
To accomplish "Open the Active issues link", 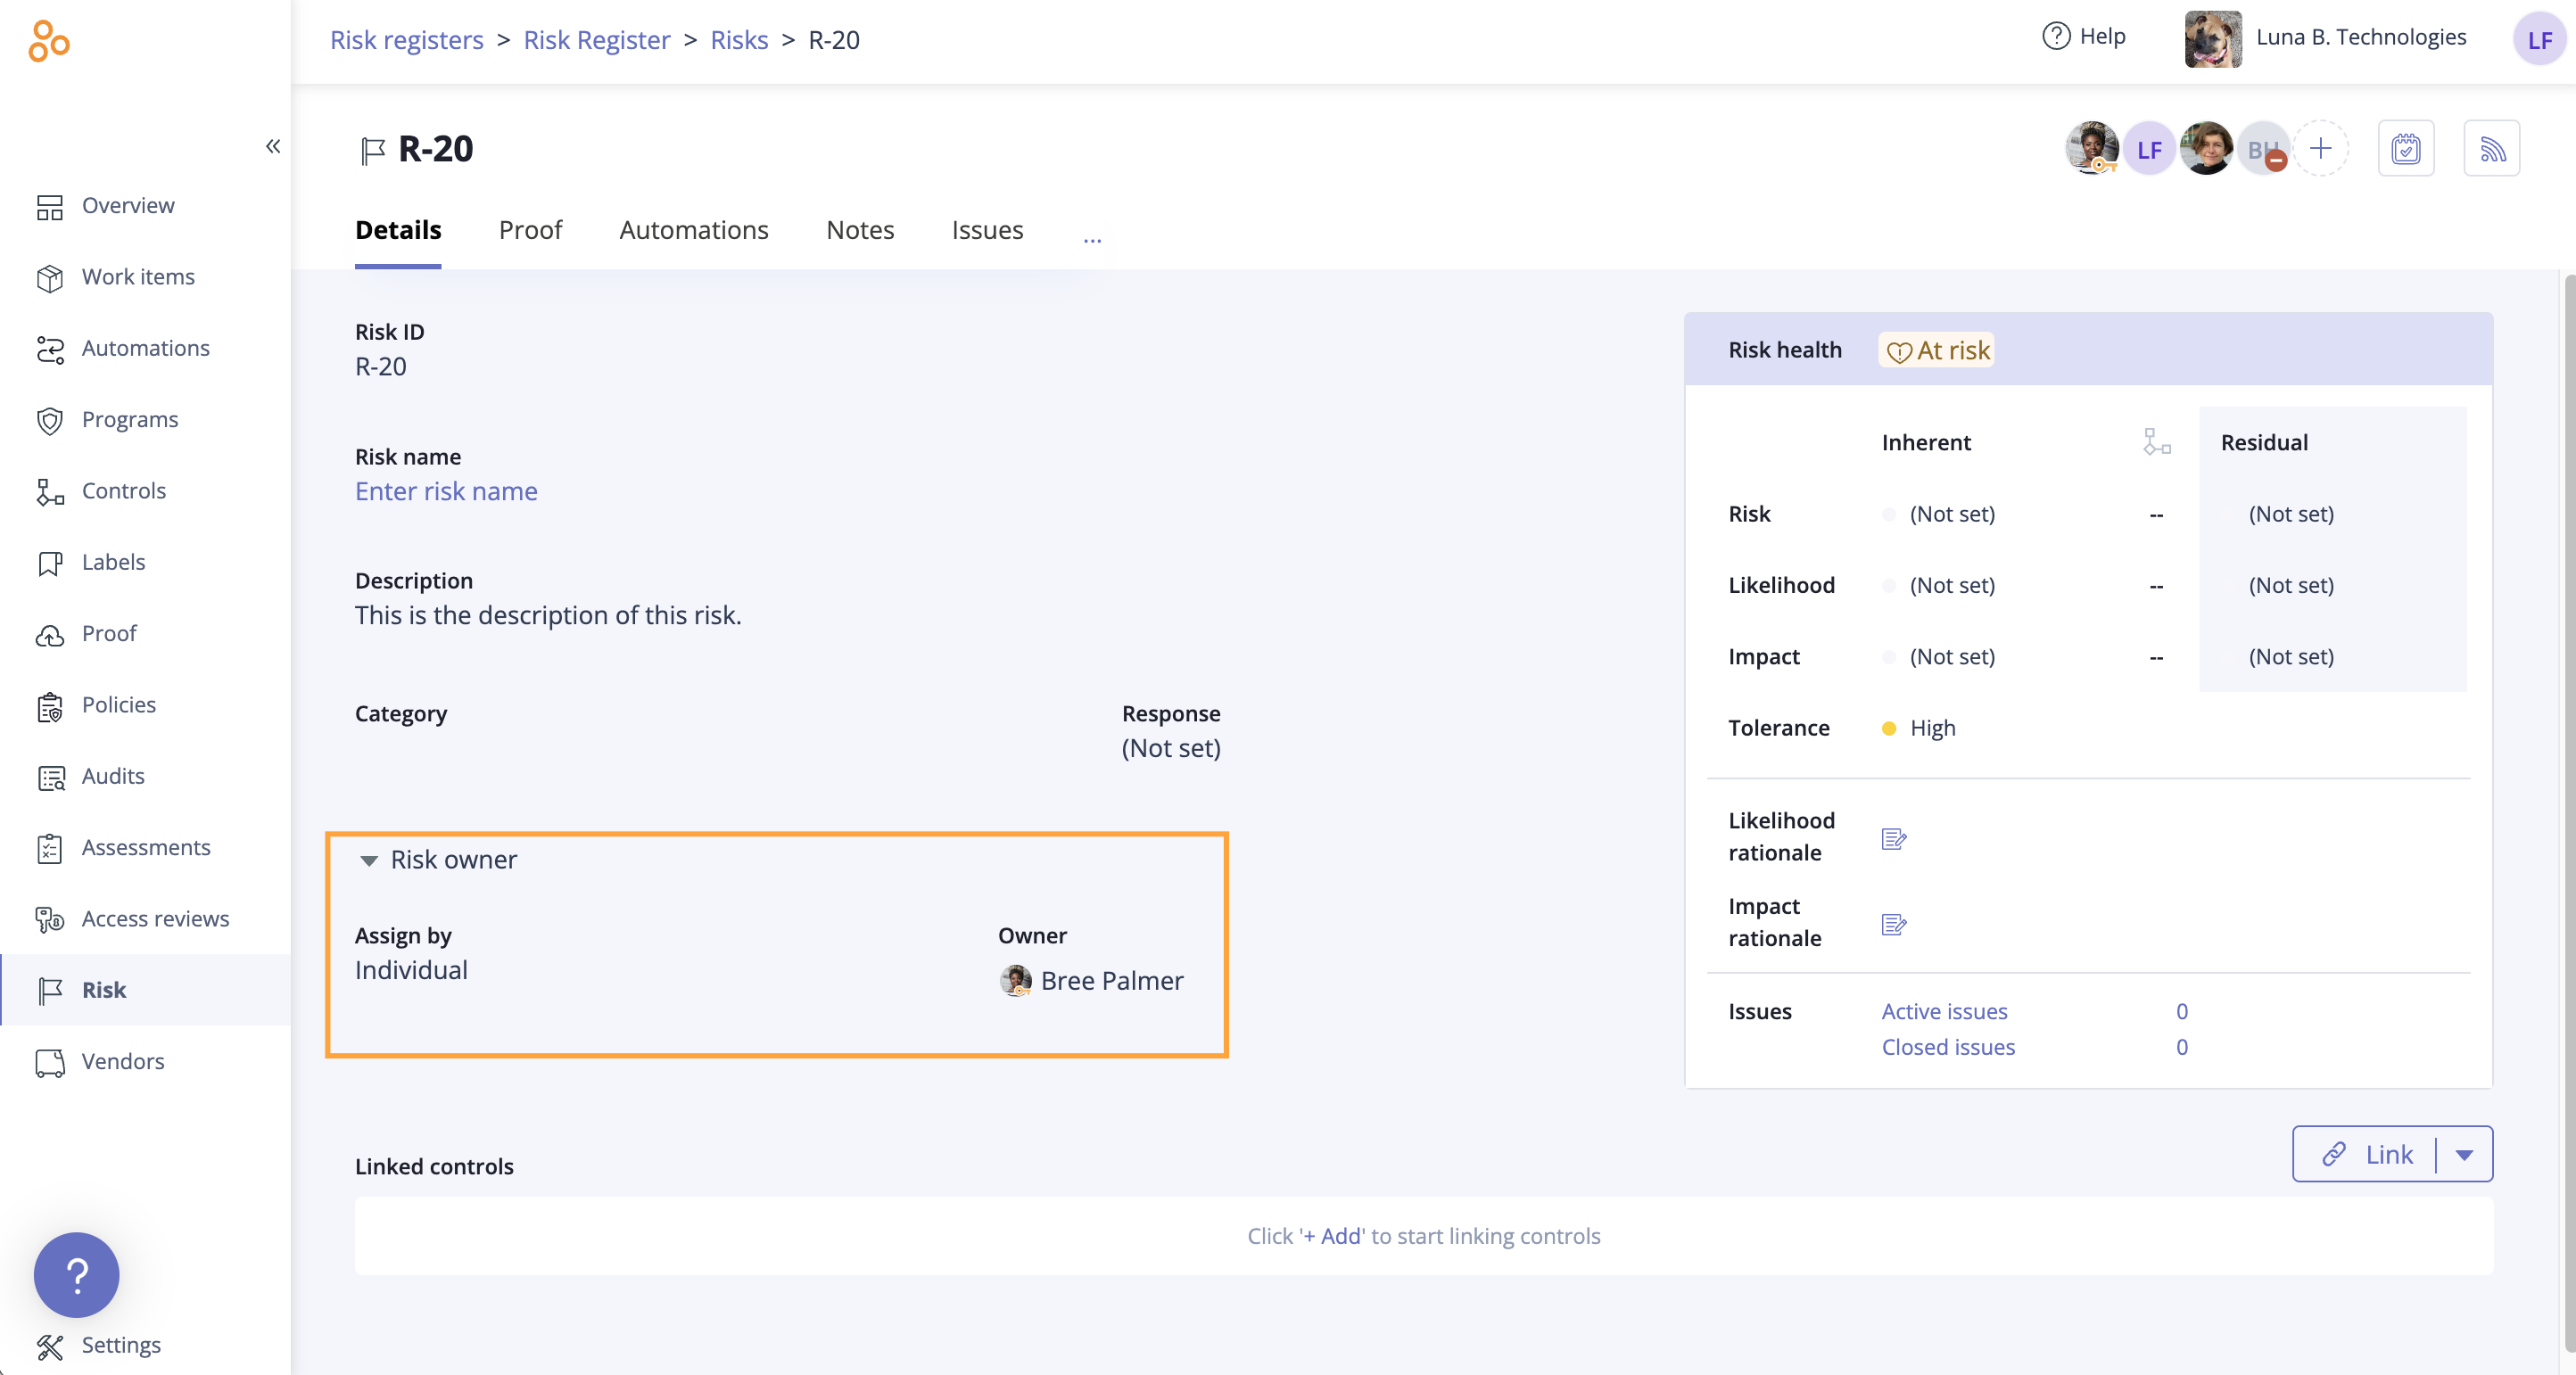I will [x=1944, y=1011].
